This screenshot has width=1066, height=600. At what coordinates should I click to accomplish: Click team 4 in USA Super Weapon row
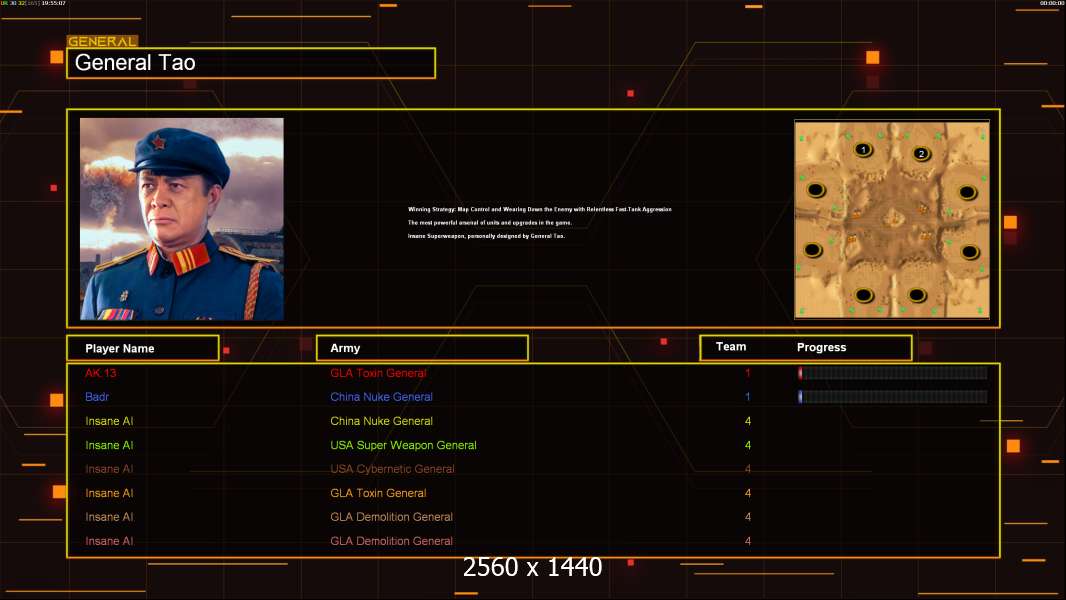pos(748,445)
